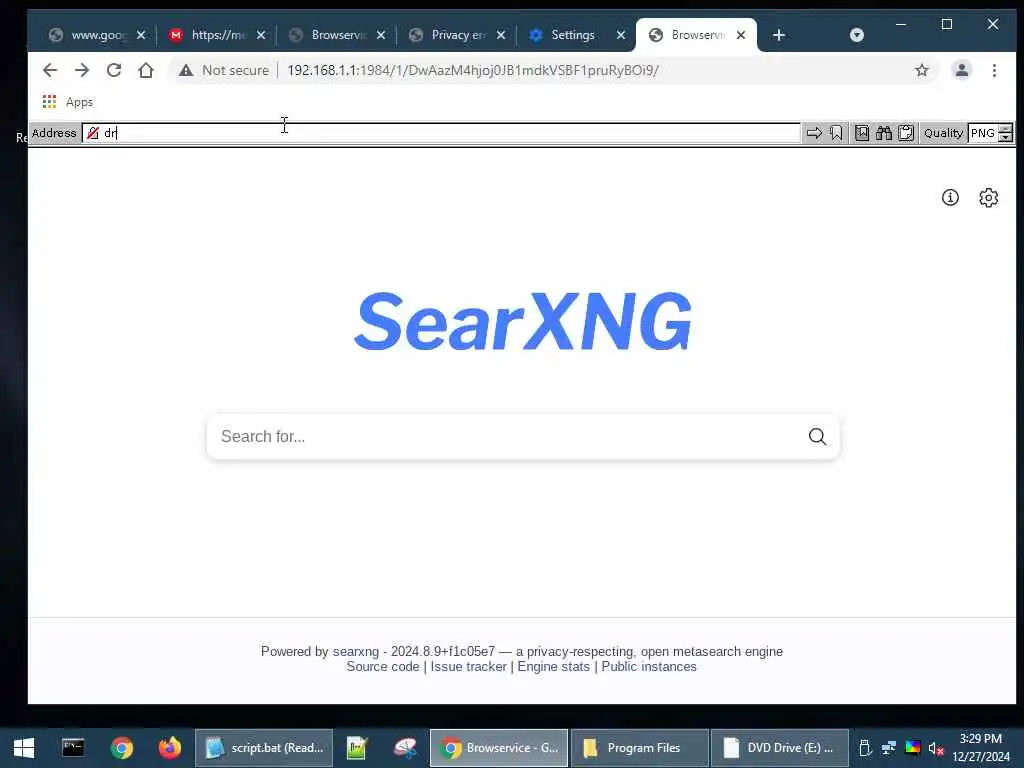Open a new tab with plus button
This screenshot has width=1024, height=768.
point(778,35)
